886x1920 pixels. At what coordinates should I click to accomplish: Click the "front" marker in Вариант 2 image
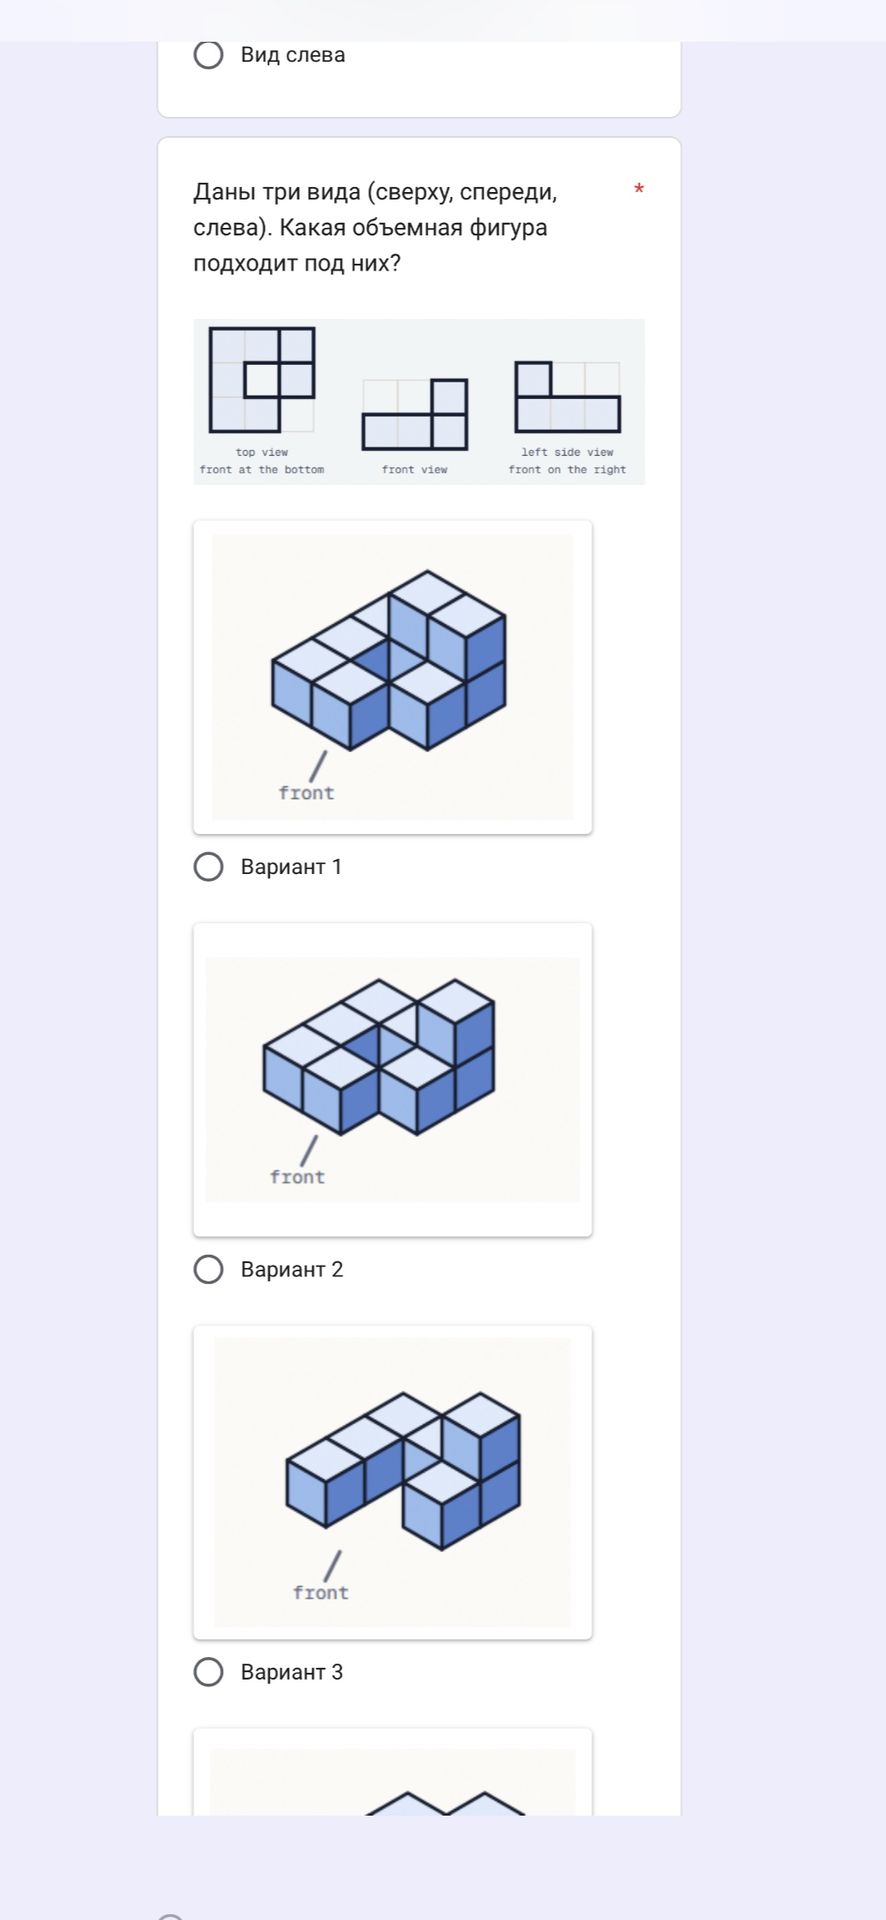click(297, 1177)
